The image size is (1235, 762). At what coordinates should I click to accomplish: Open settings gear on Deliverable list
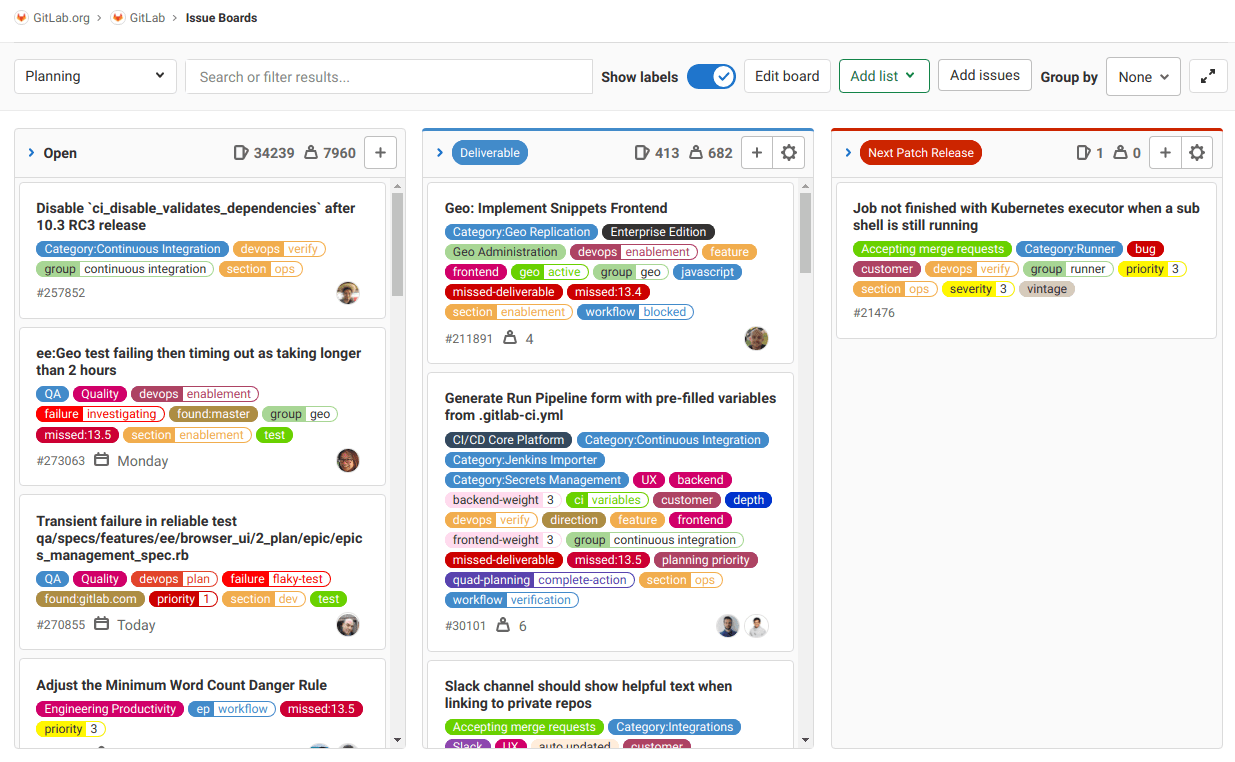point(789,152)
